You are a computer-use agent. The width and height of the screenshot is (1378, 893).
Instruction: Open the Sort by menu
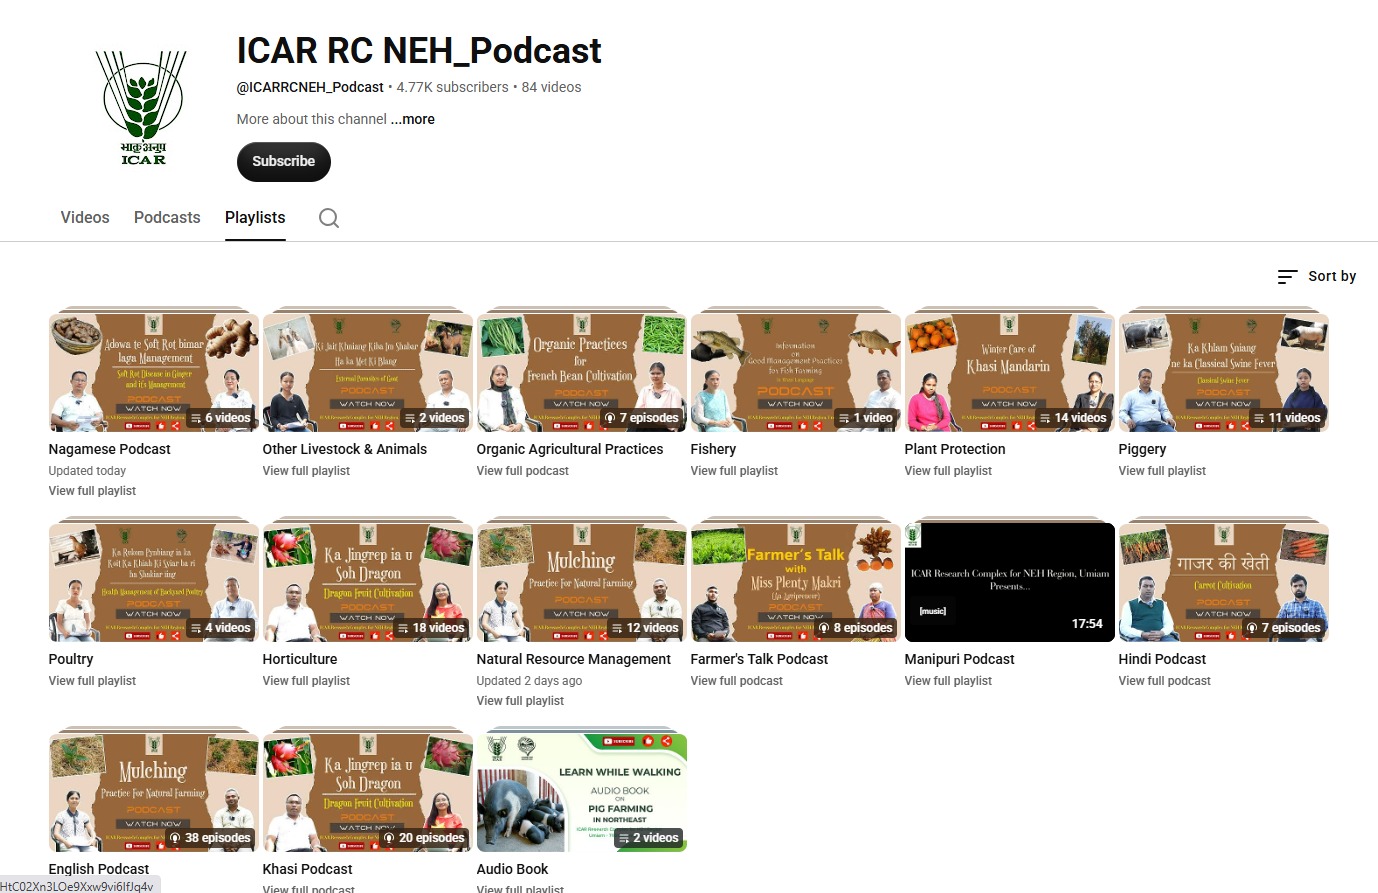tap(1317, 276)
